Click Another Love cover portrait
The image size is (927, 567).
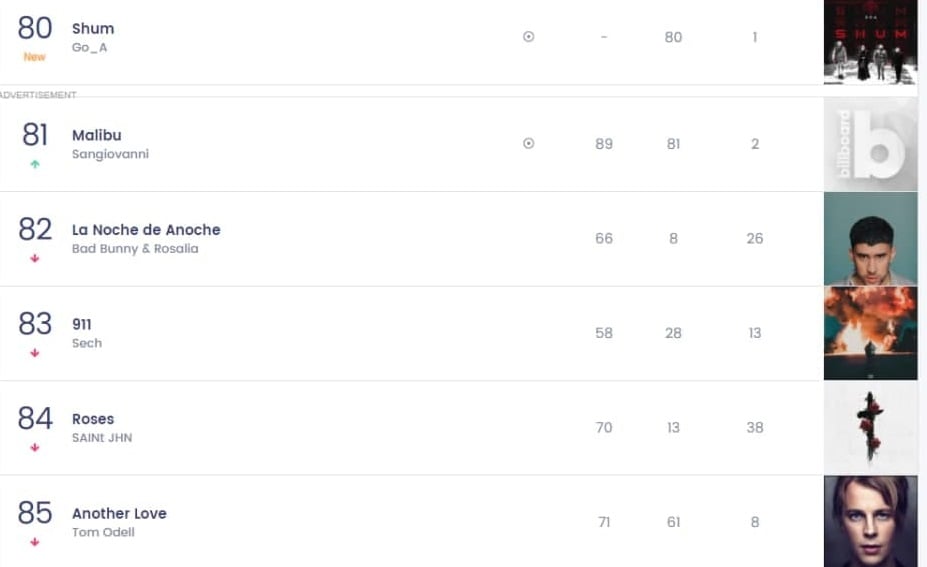point(870,521)
